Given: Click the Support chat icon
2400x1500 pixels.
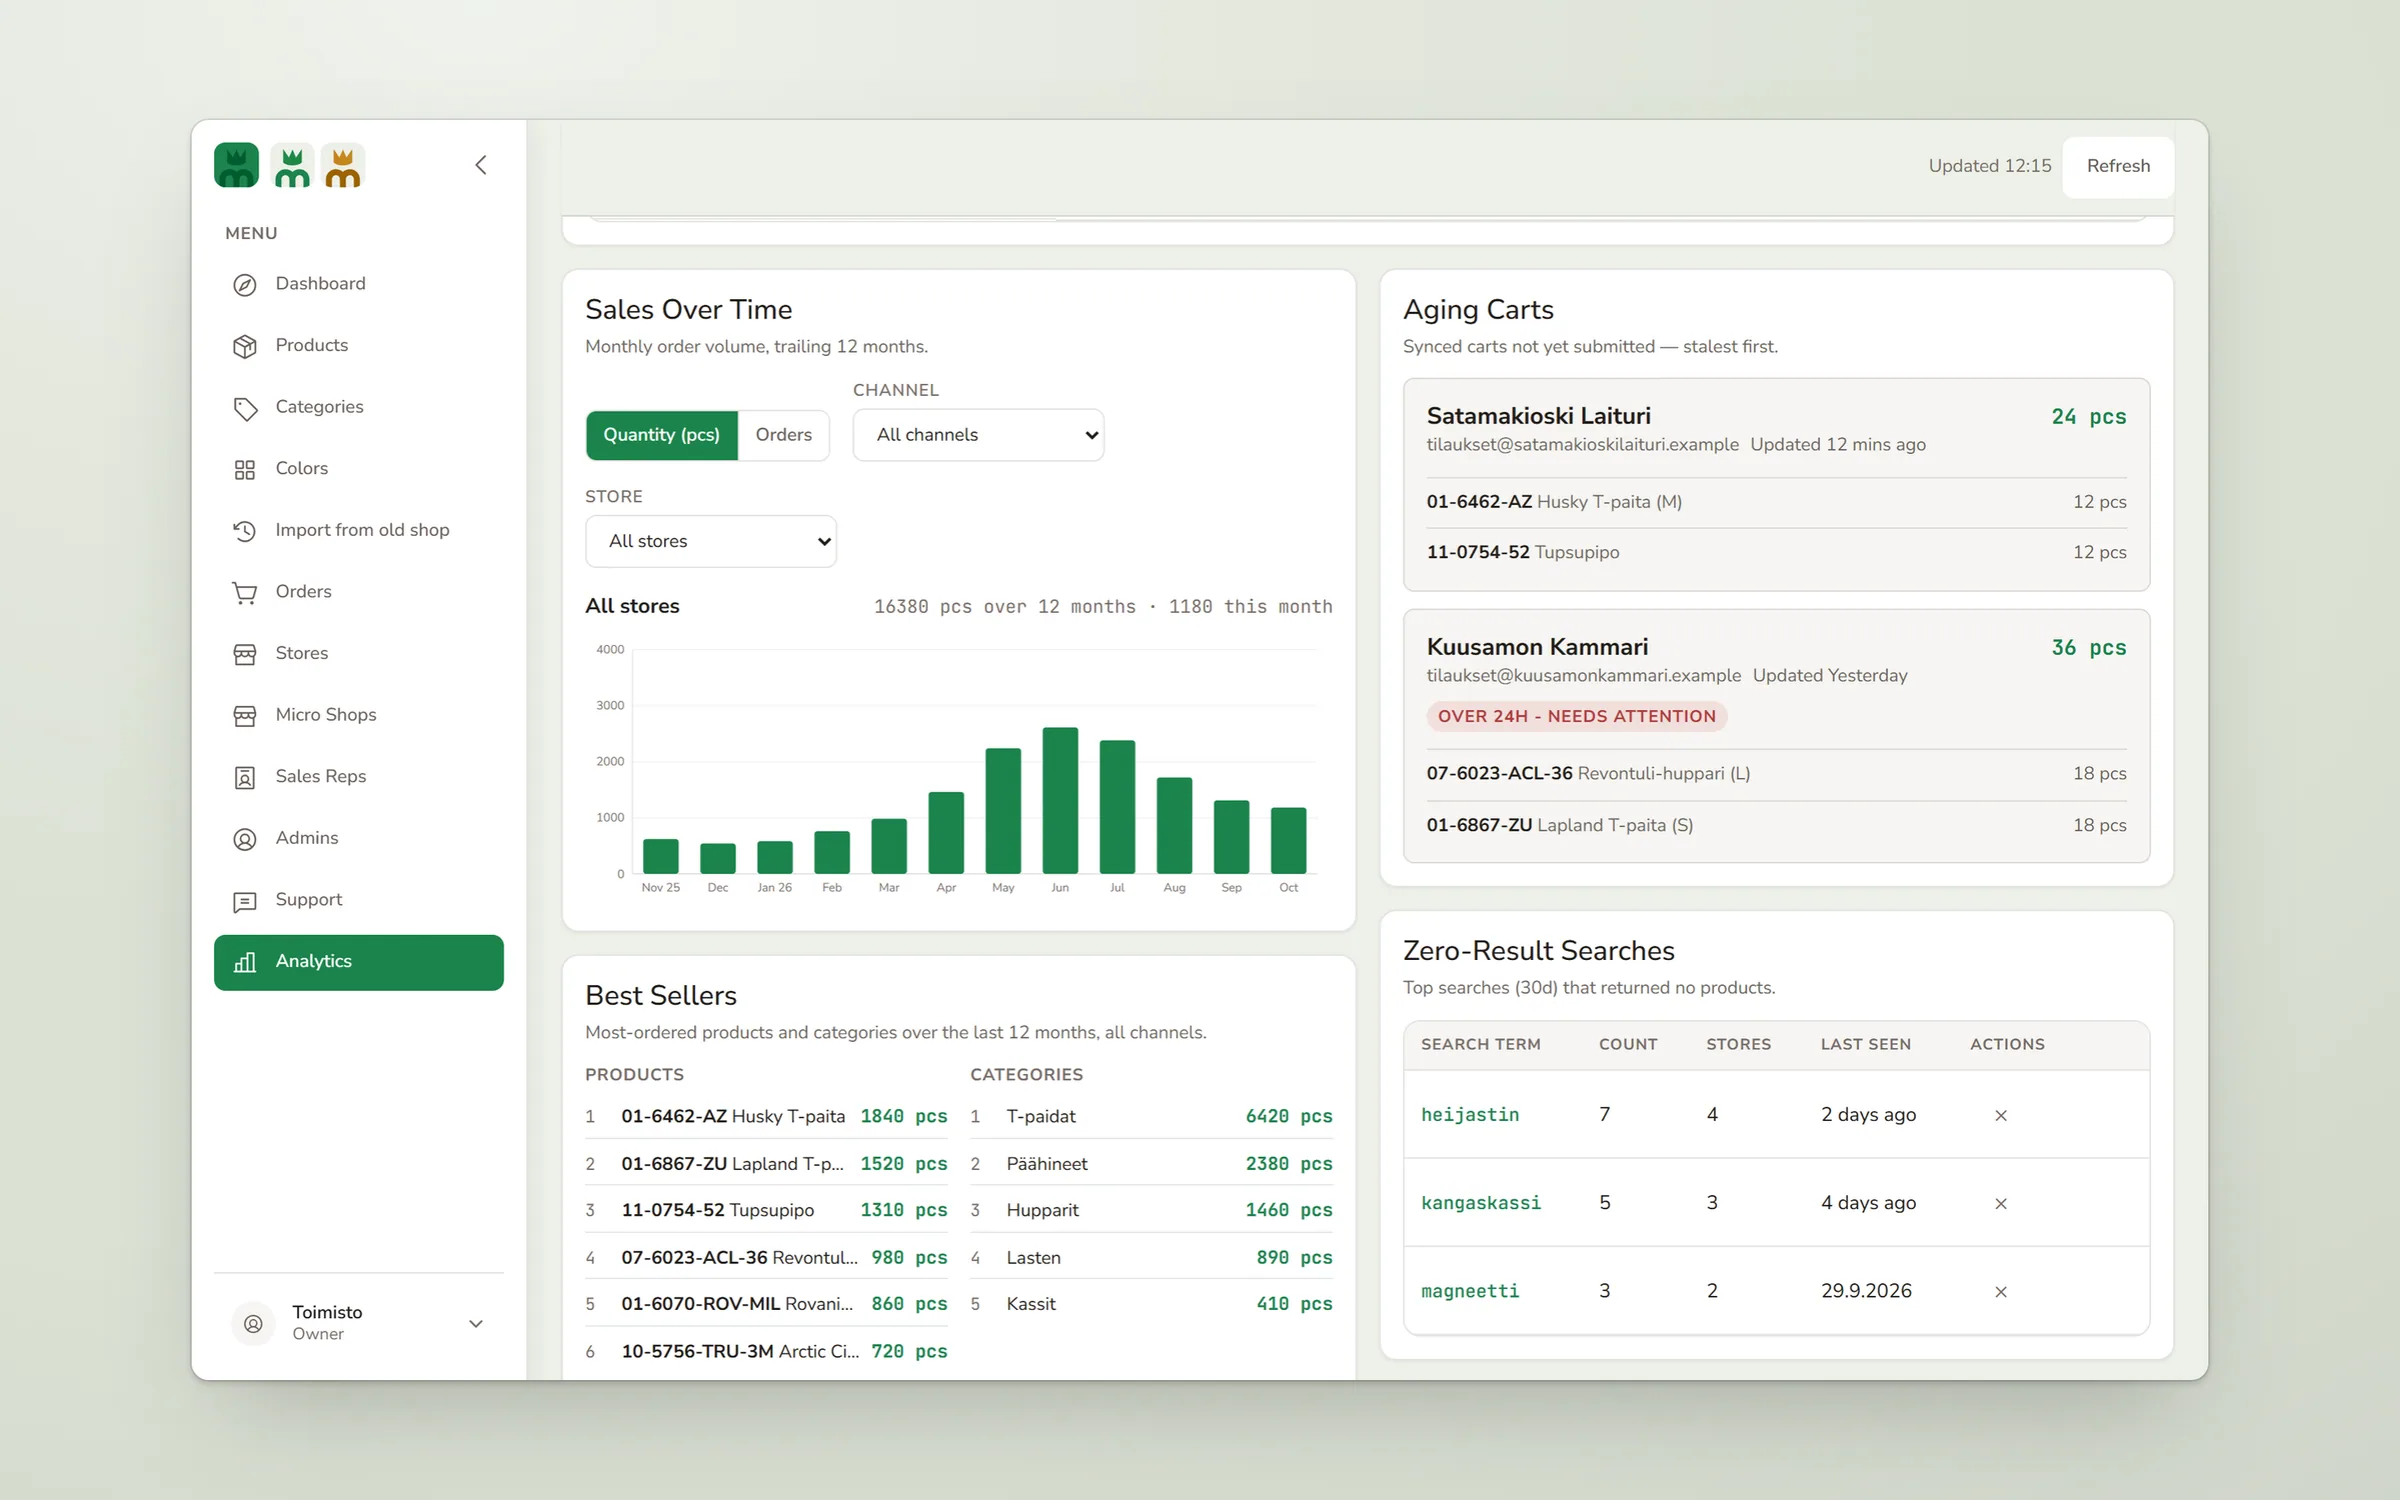Looking at the screenshot, I should coord(245,901).
